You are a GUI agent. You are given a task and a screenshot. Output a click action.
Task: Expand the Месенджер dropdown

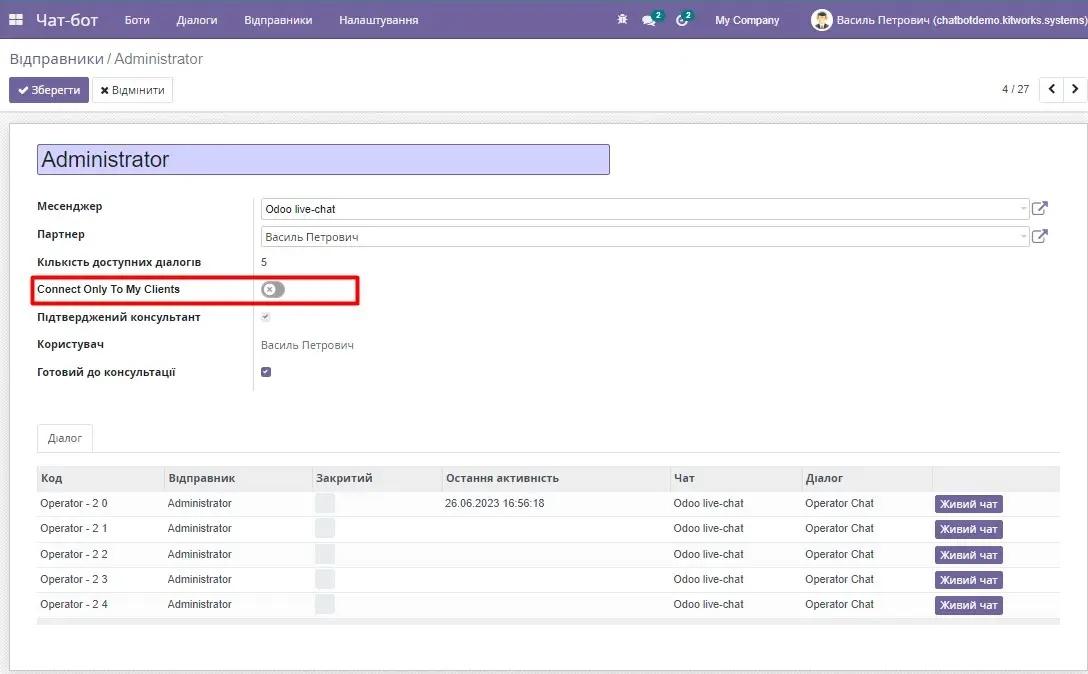(1023, 210)
